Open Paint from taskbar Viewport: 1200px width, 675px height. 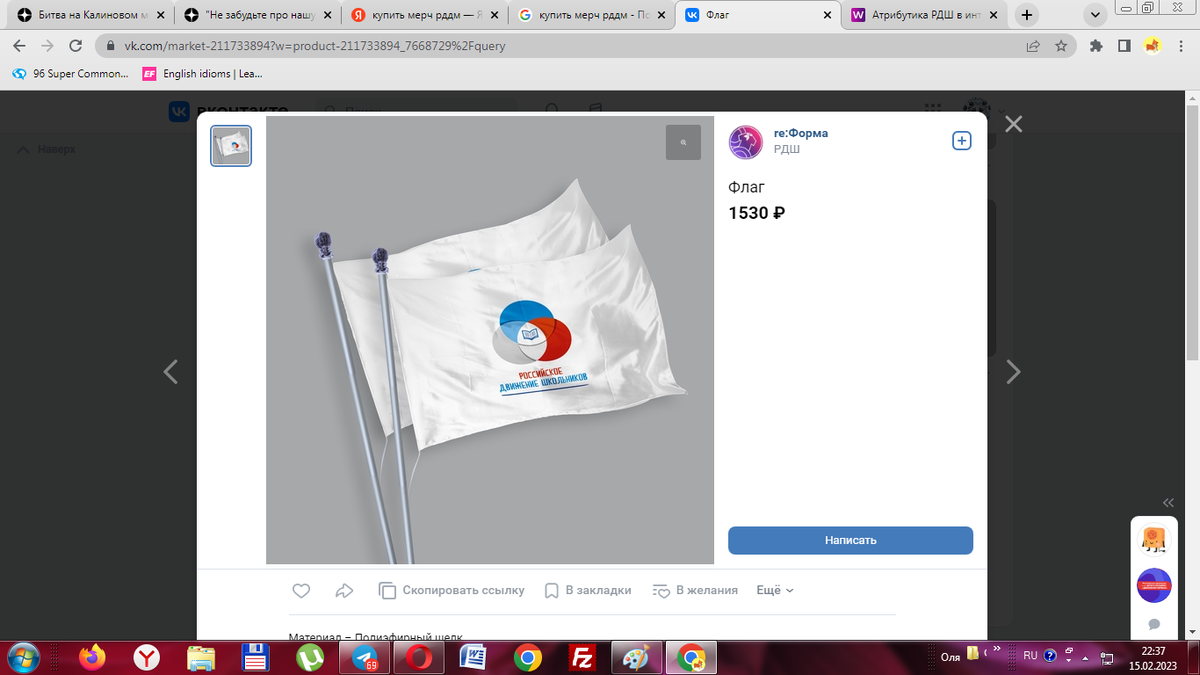(635, 657)
